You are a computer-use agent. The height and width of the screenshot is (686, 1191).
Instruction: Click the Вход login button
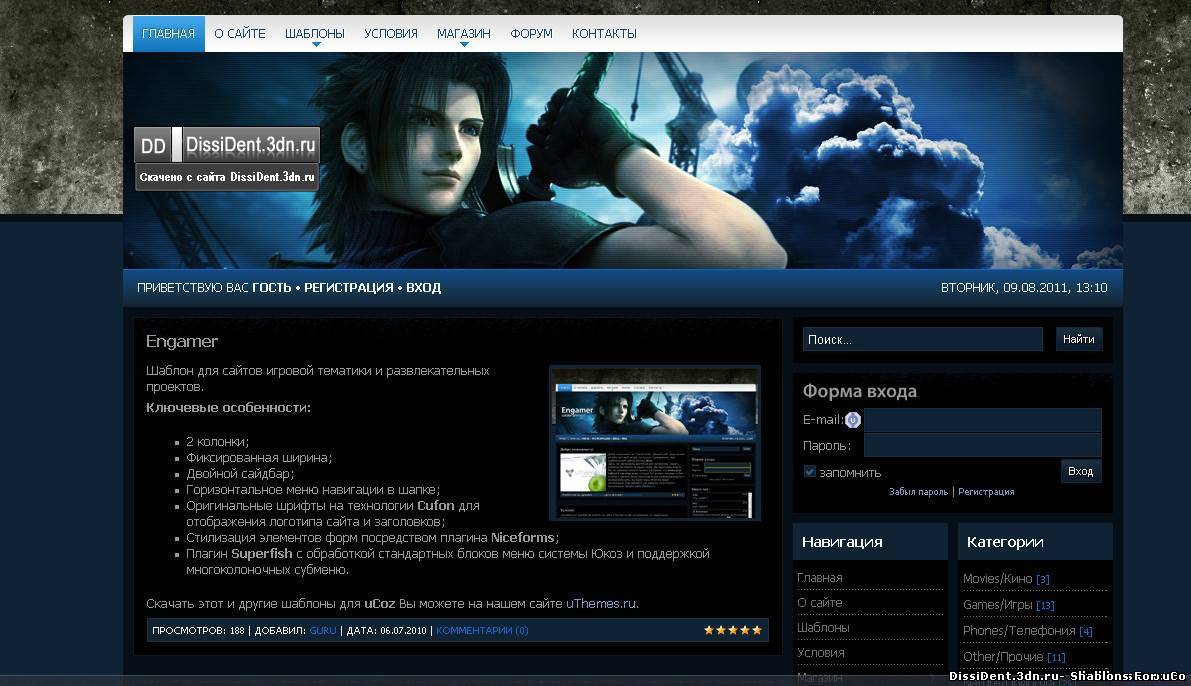click(1080, 472)
